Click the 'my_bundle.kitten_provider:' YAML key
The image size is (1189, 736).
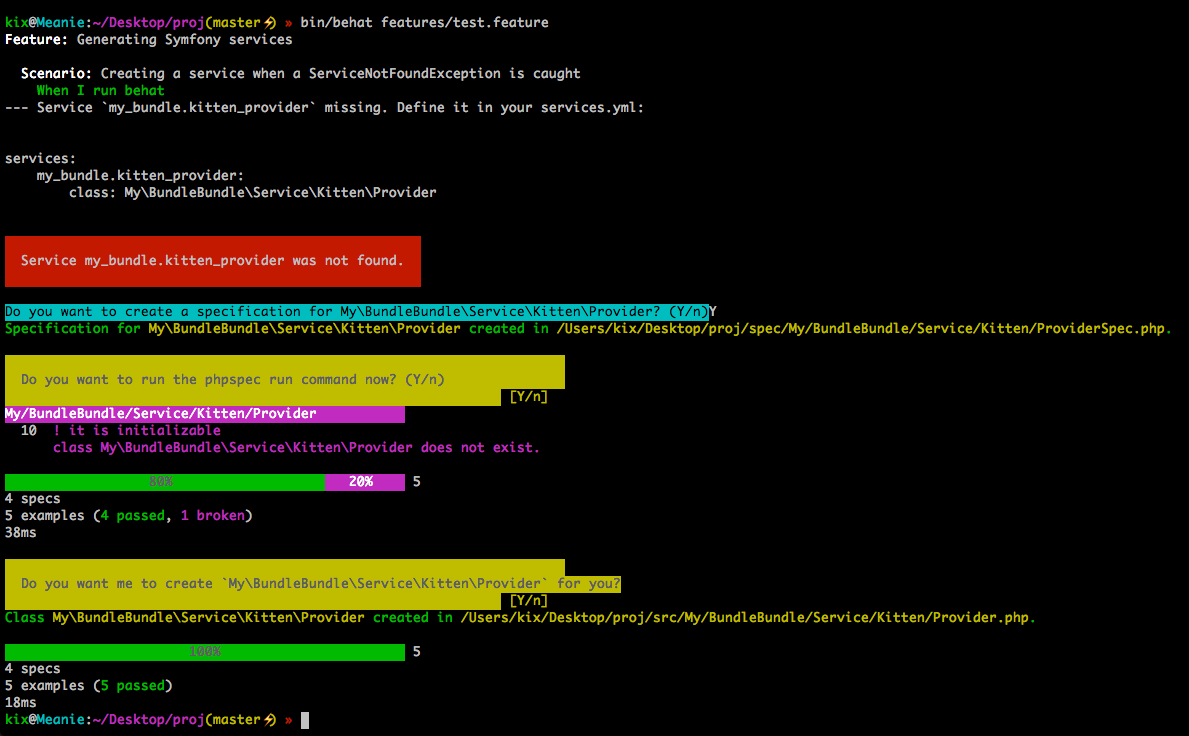[x=140, y=176]
